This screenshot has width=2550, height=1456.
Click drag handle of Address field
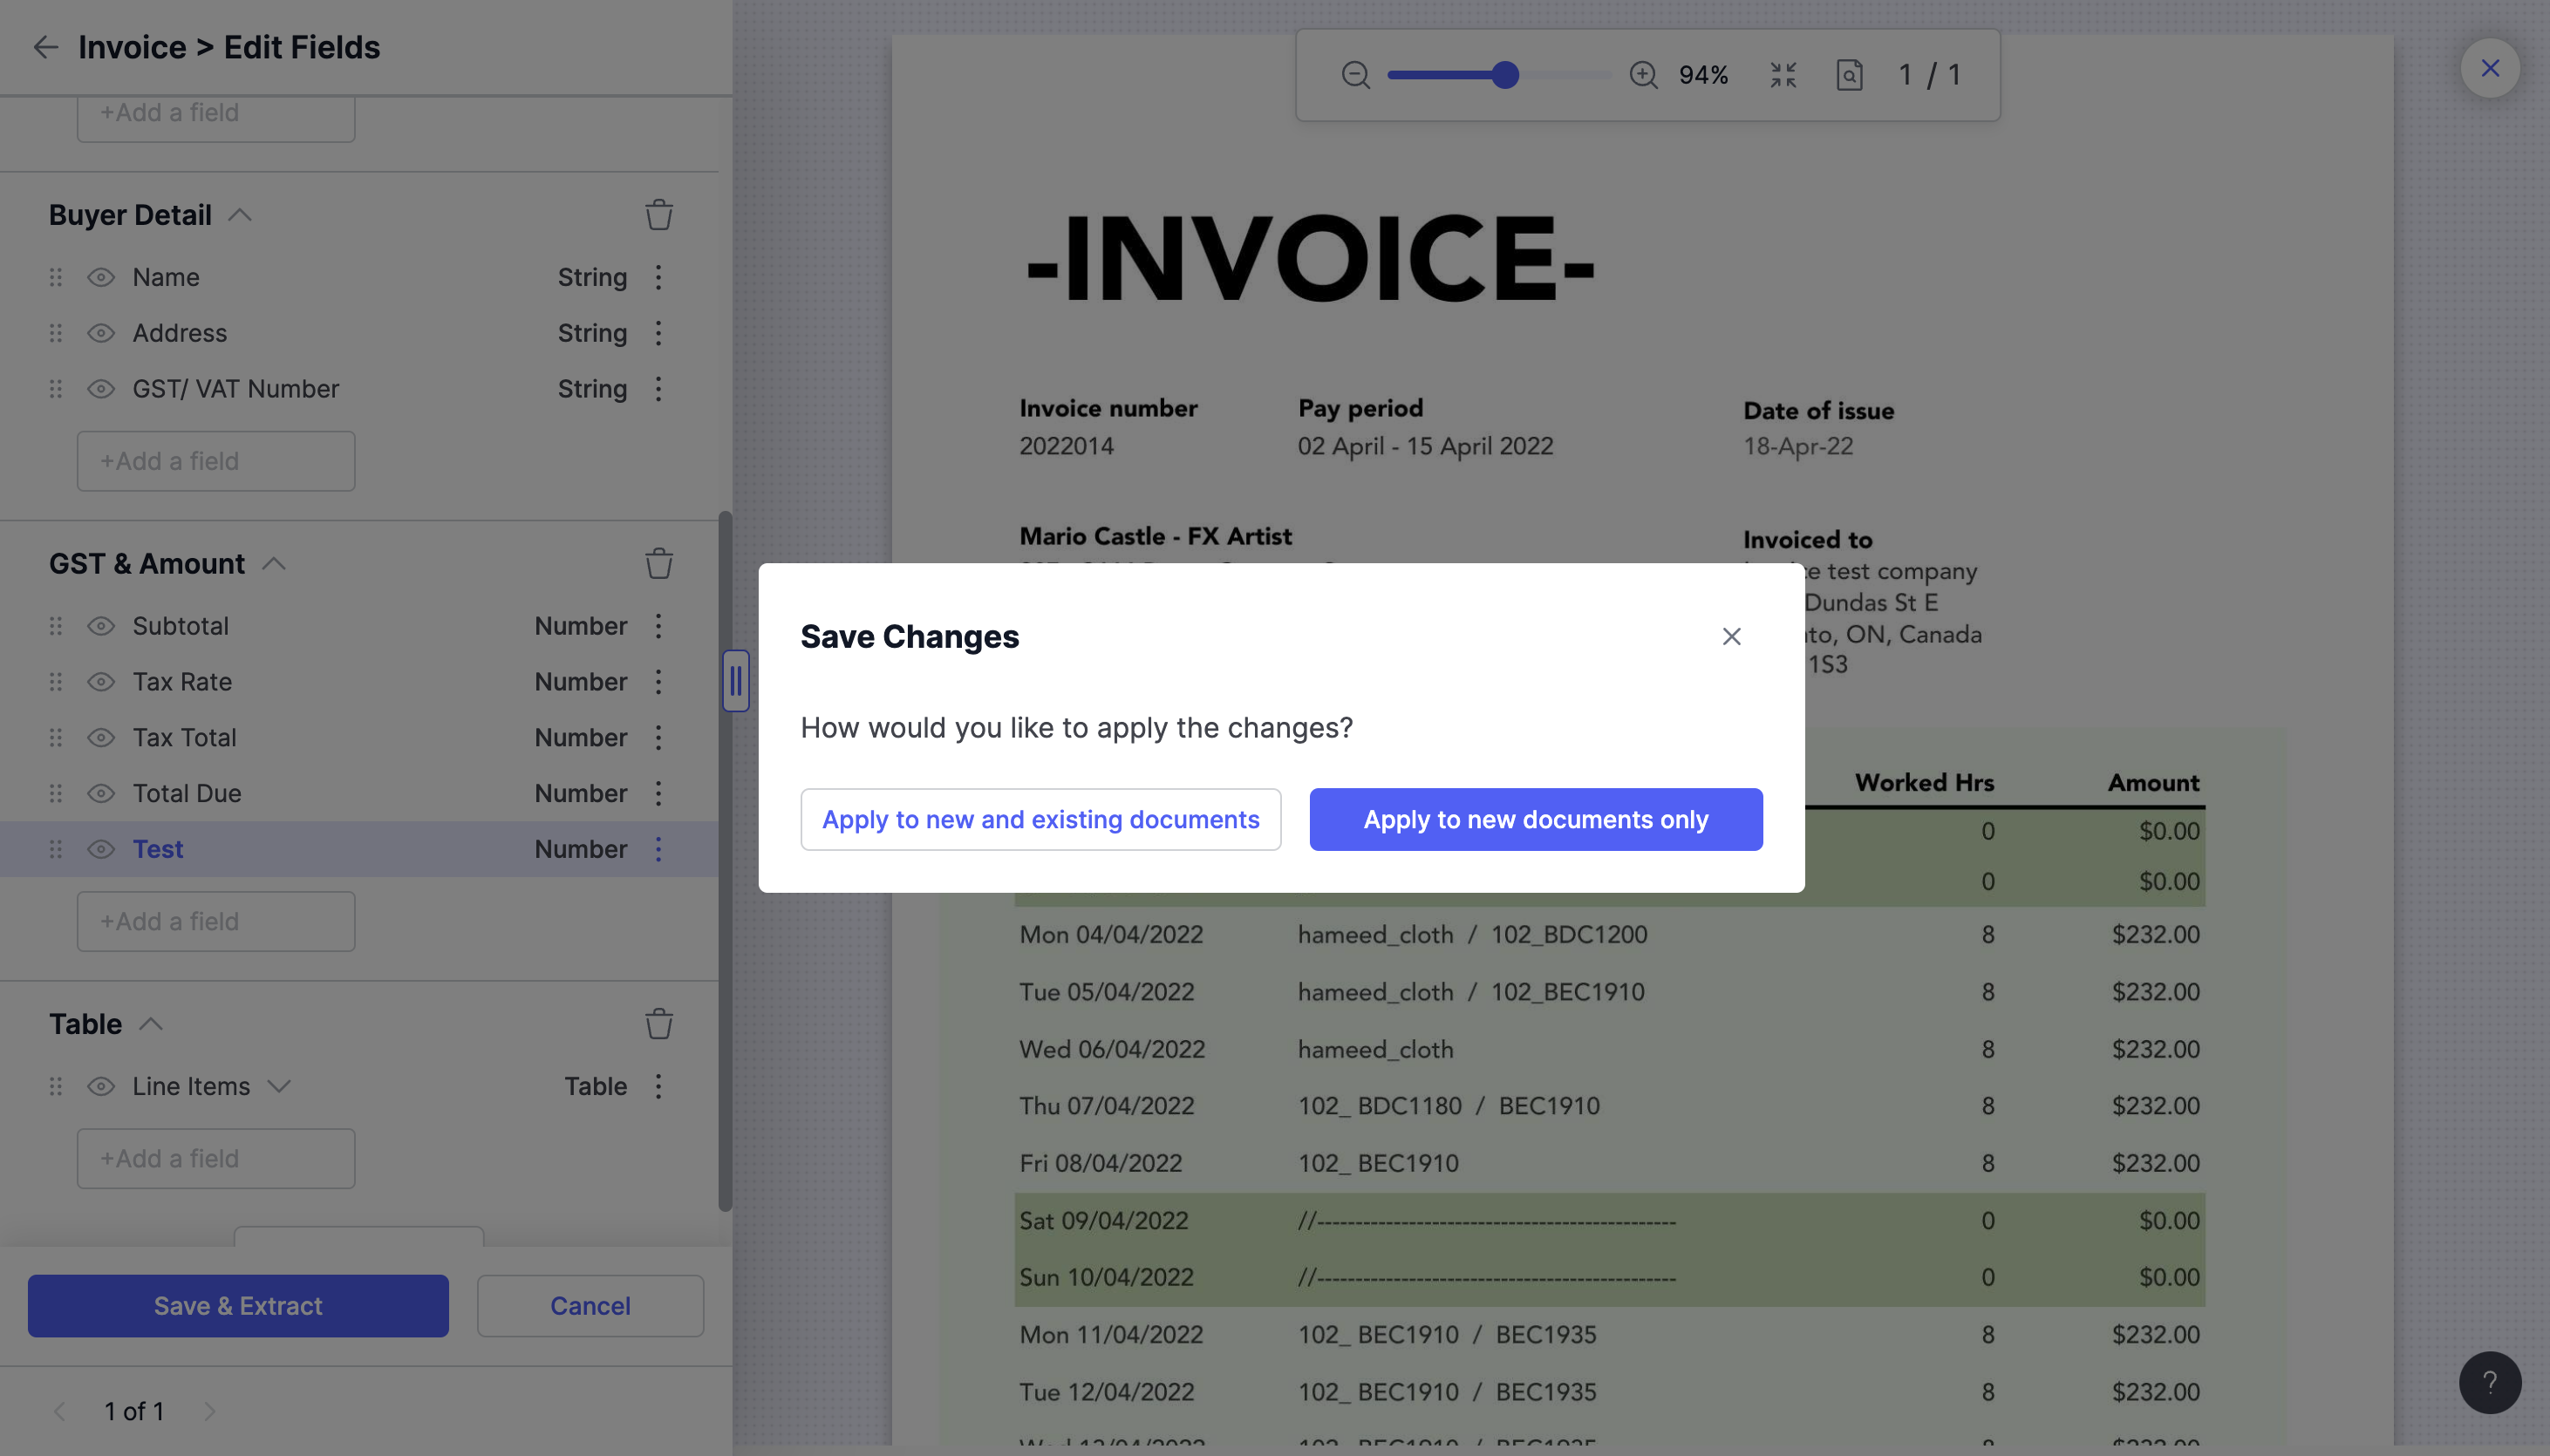(56, 333)
